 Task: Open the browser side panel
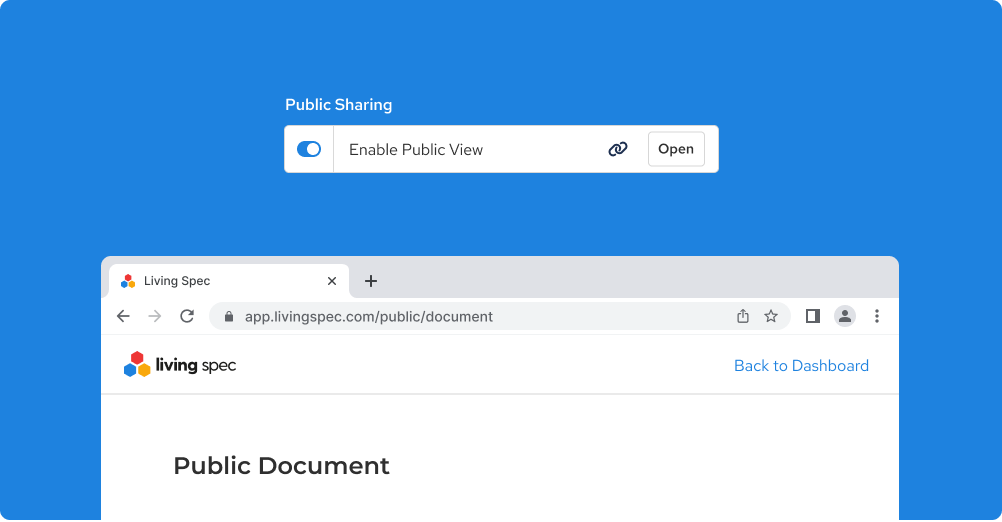pyautogui.click(x=813, y=316)
